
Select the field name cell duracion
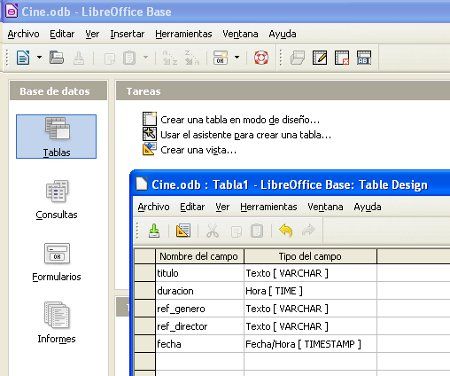[199, 291]
